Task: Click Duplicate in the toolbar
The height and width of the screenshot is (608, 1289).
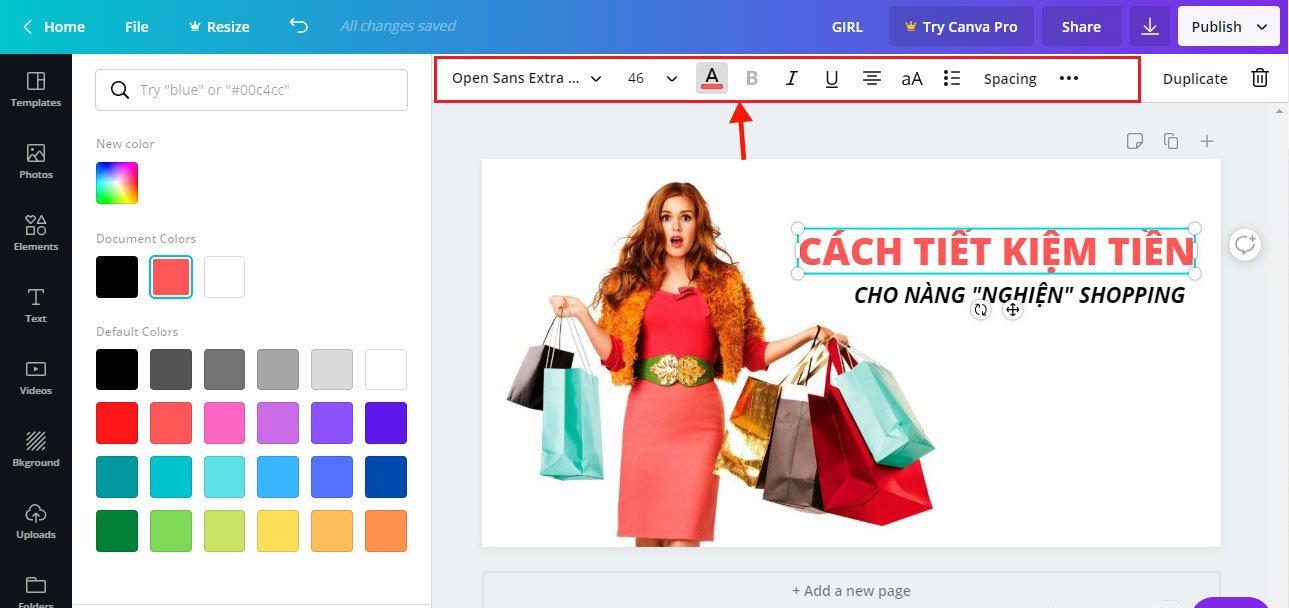Action: (1195, 78)
